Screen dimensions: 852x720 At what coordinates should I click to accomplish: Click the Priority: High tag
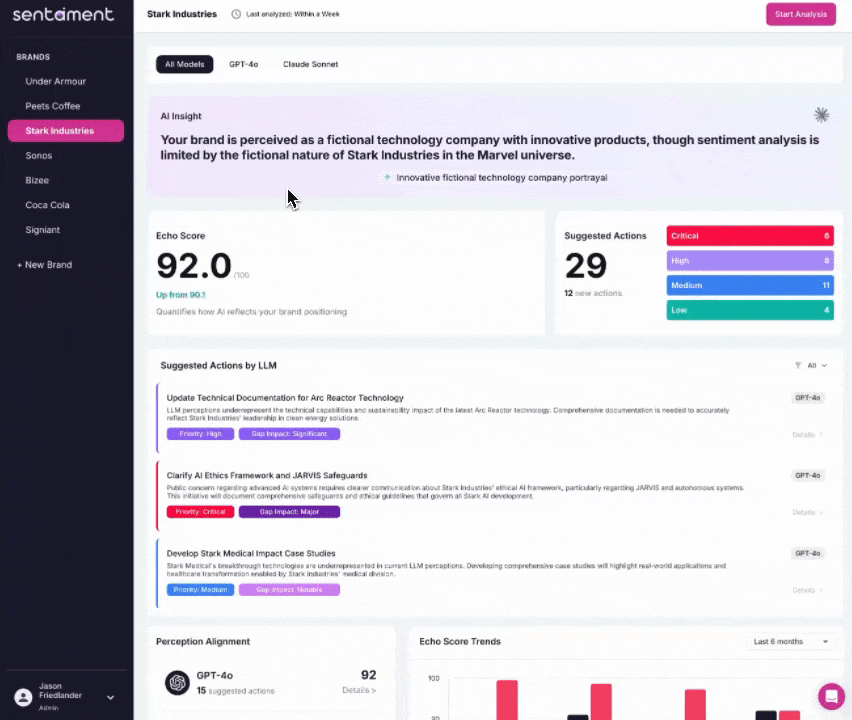pyautogui.click(x=201, y=434)
